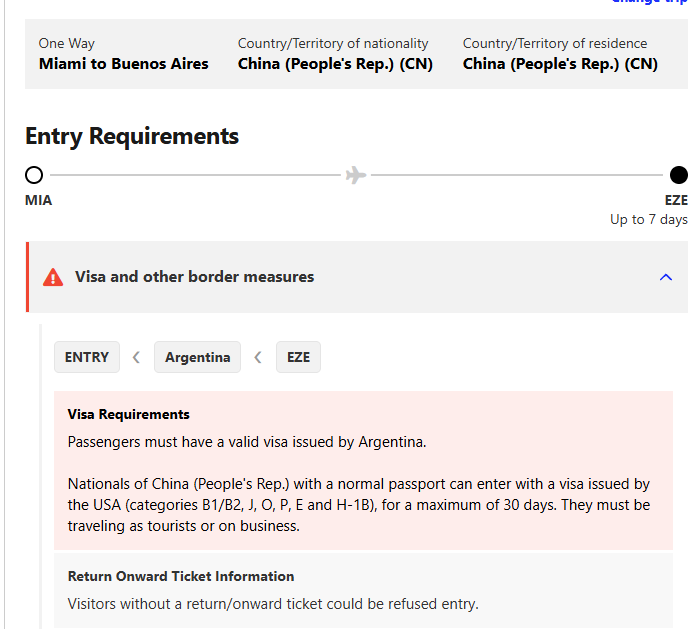
Task: Click the Up to 7 days label
Action: [648, 219]
